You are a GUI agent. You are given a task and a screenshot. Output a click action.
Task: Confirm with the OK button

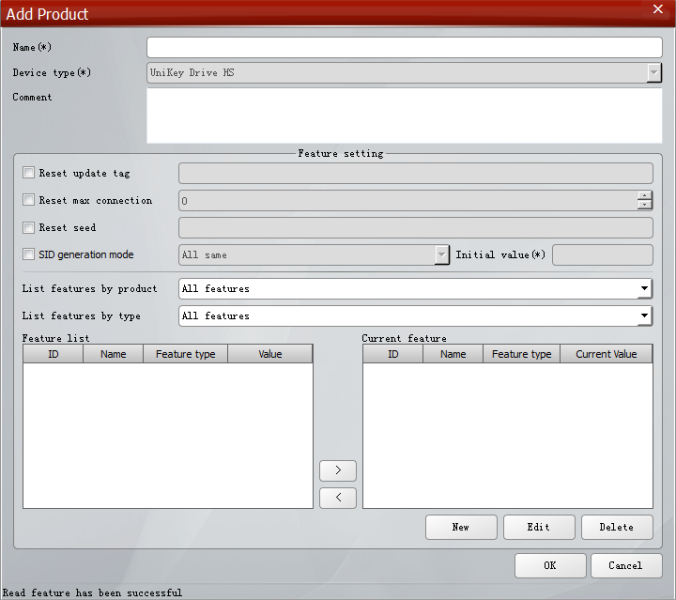coord(550,566)
